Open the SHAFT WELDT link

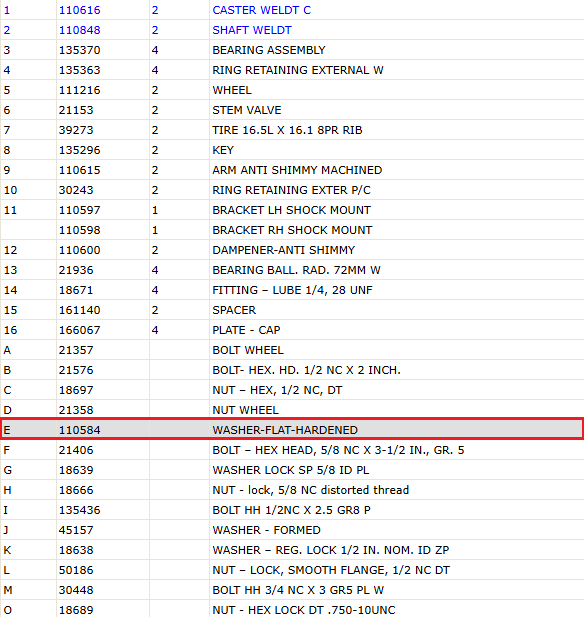pos(252,30)
